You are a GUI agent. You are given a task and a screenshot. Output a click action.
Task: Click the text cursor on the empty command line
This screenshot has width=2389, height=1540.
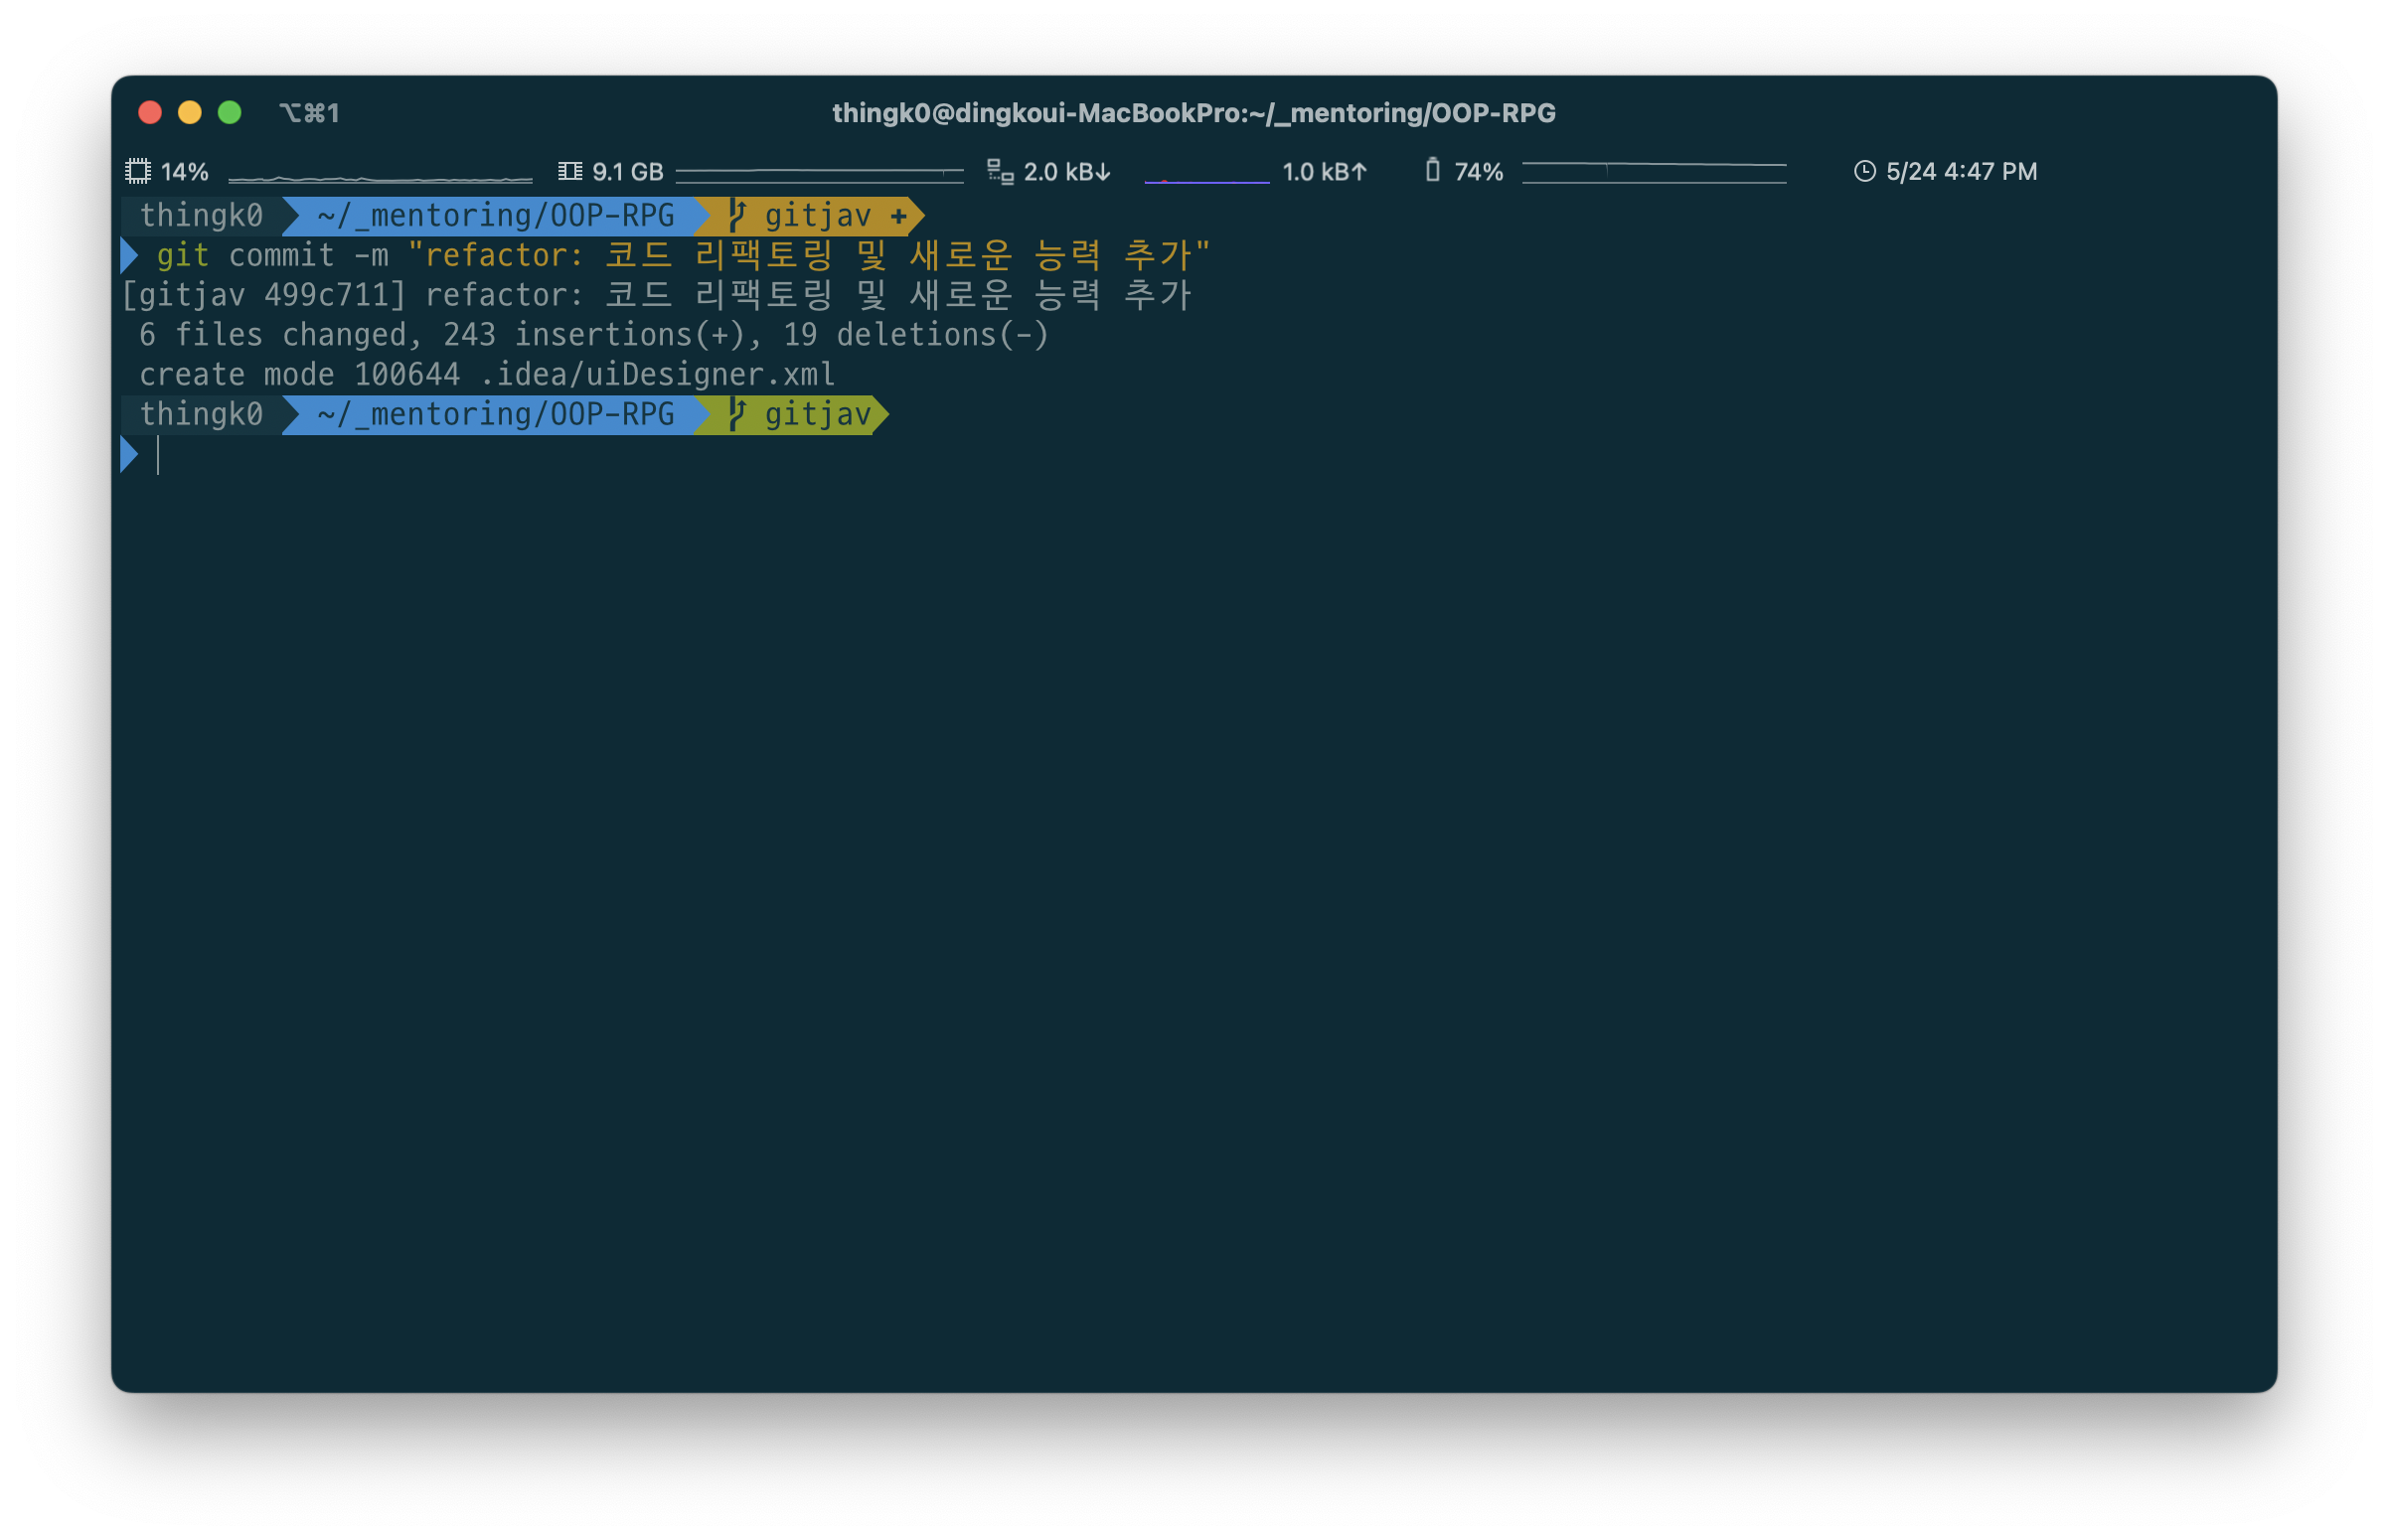pos(158,455)
